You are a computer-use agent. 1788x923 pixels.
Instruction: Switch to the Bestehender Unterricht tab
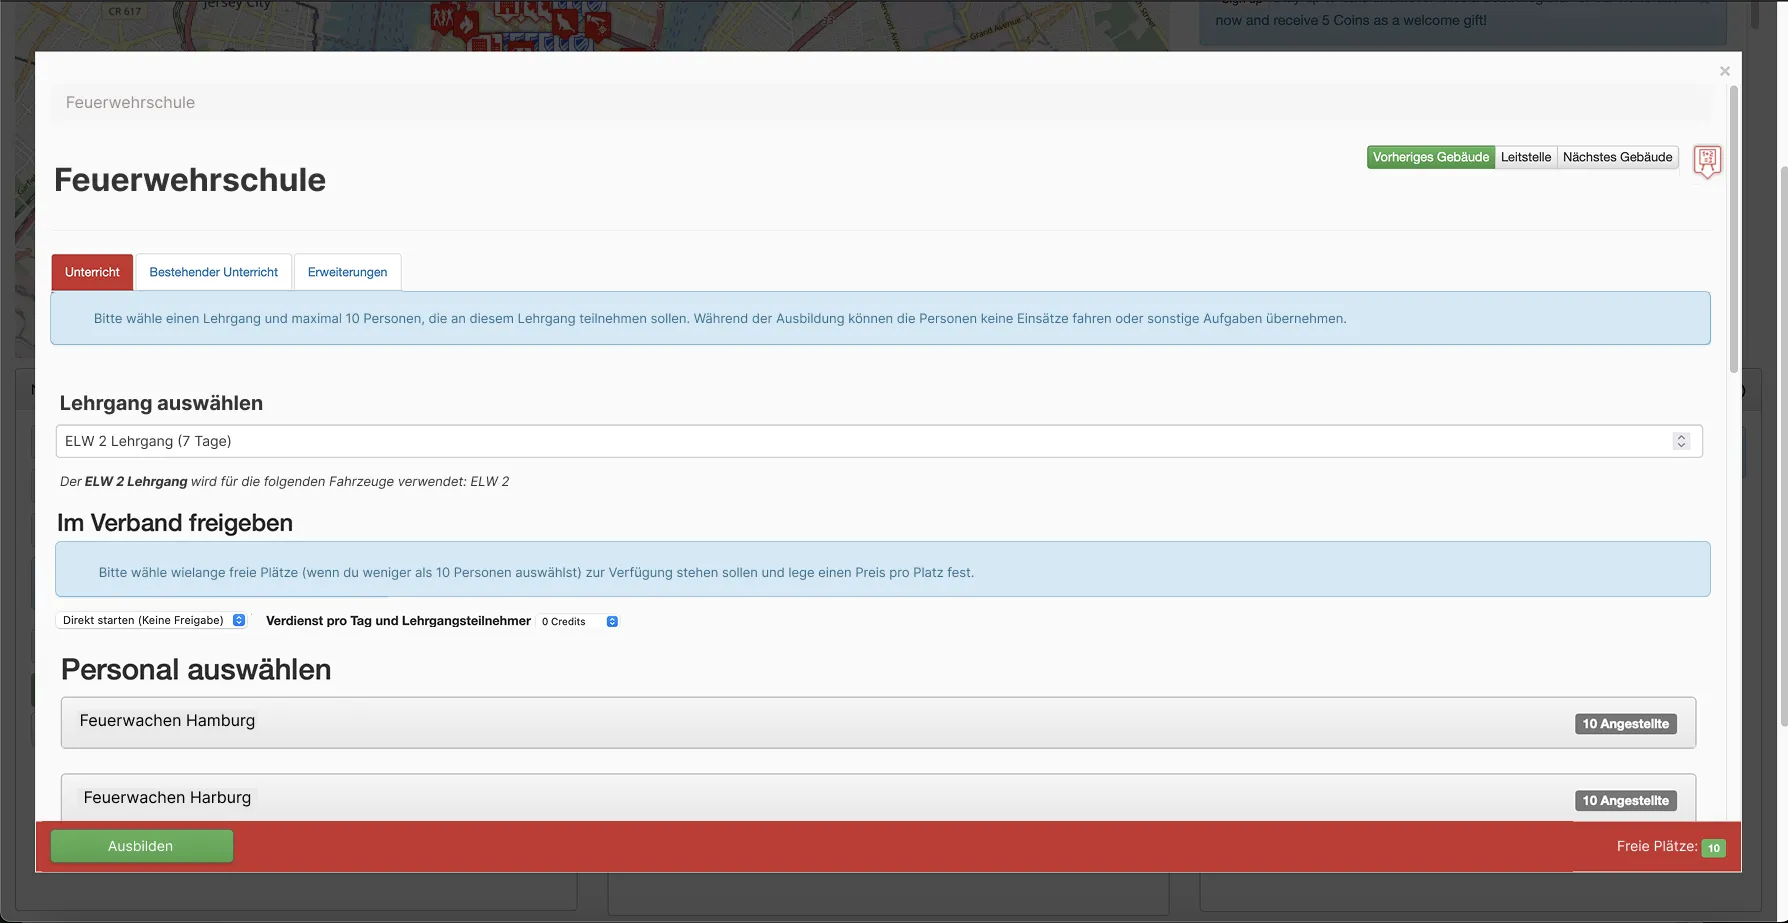pyautogui.click(x=213, y=272)
